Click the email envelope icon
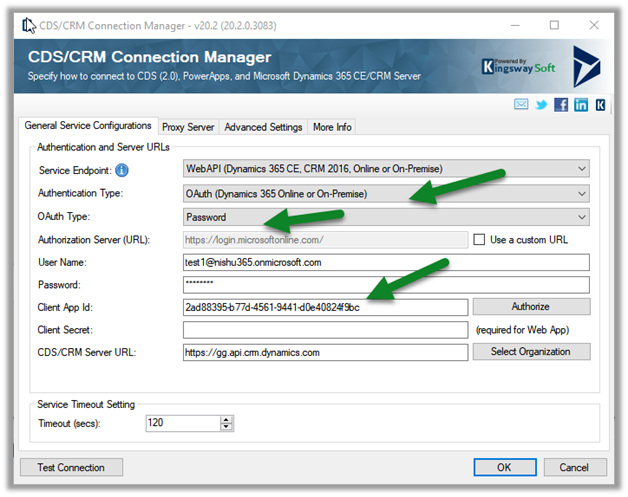This screenshot has height=497, width=628. (x=521, y=104)
